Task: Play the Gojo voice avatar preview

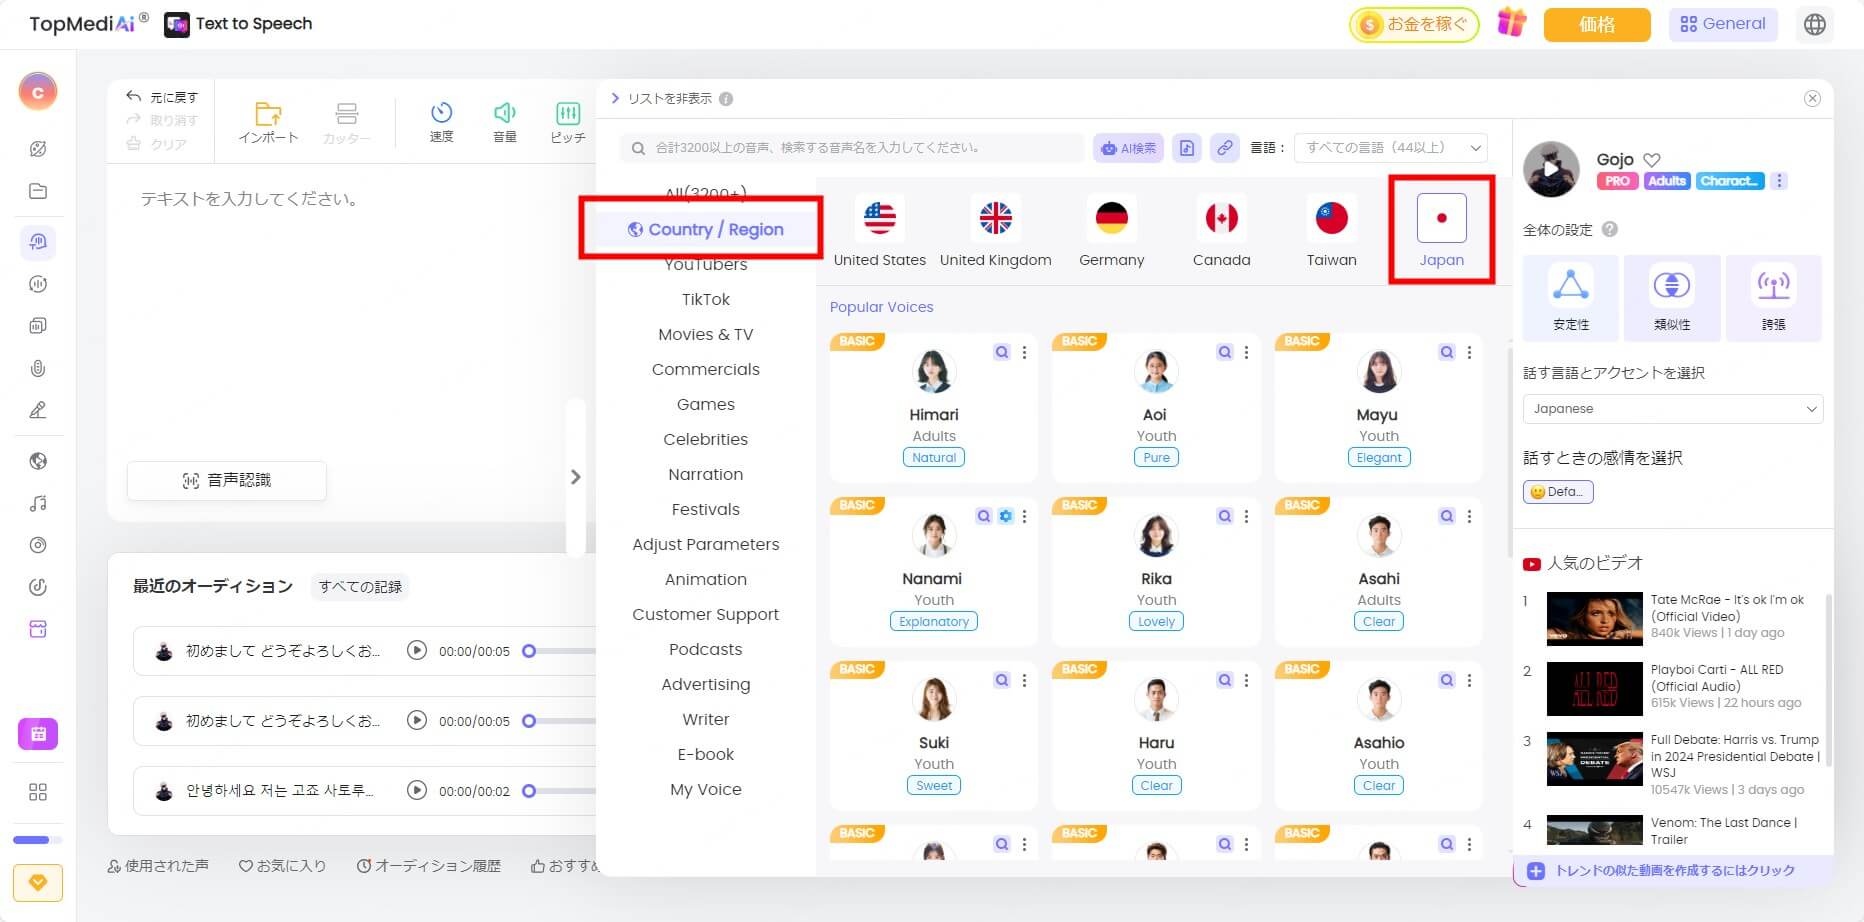Action: tap(1551, 169)
